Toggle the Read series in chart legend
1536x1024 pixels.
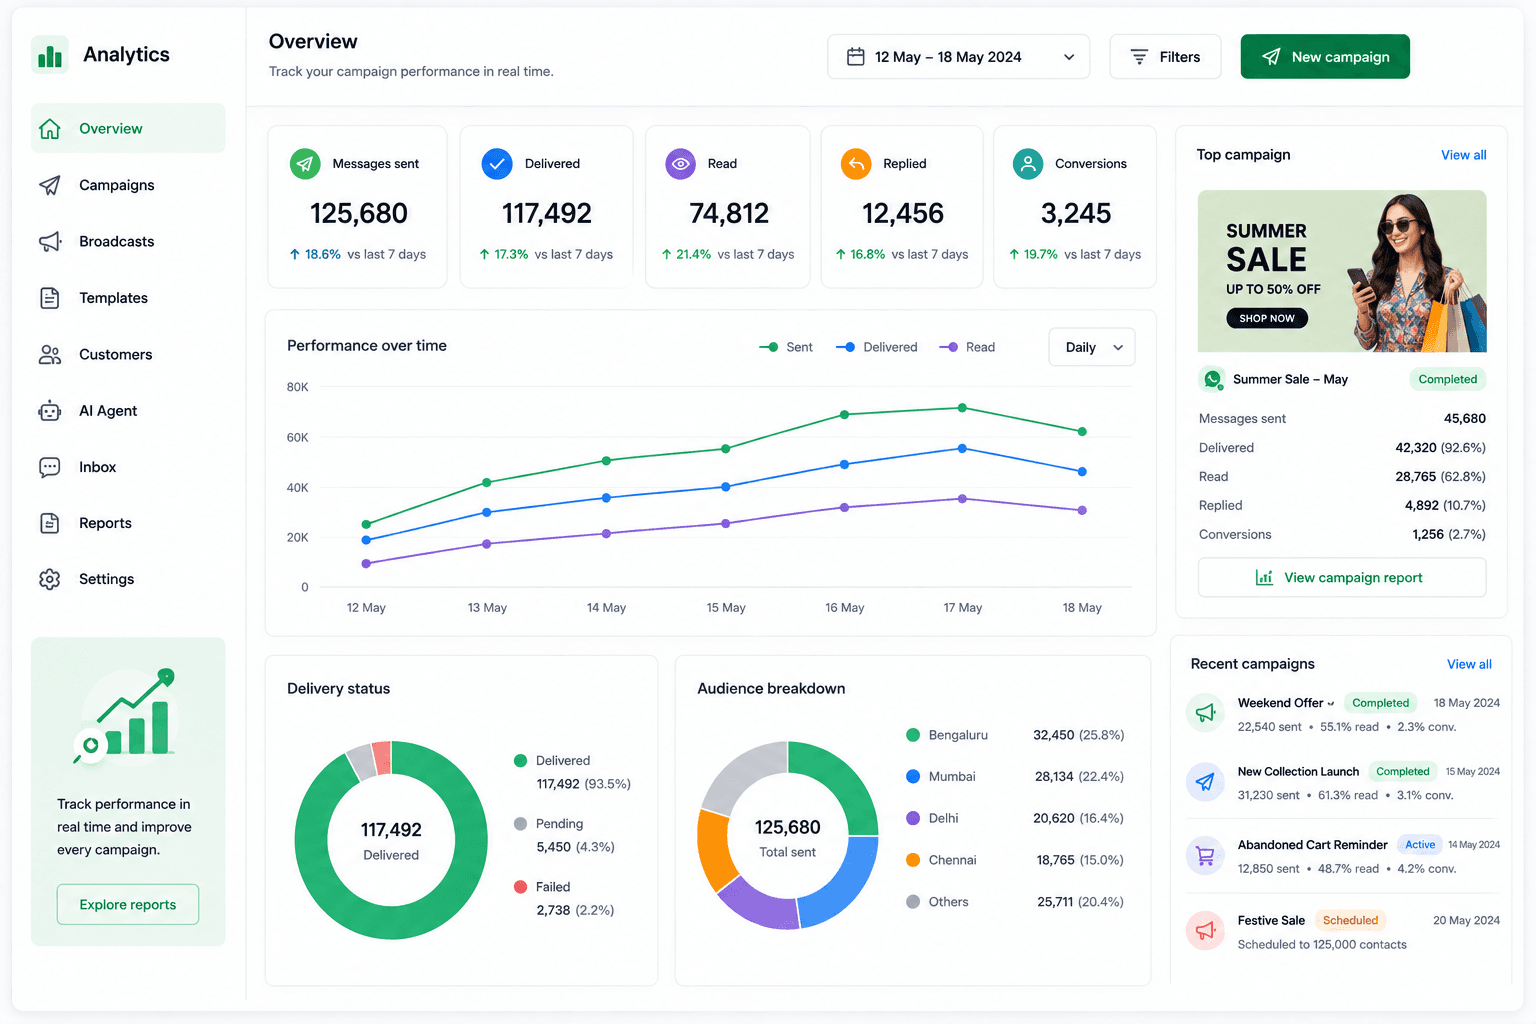[x=967, y=347]
